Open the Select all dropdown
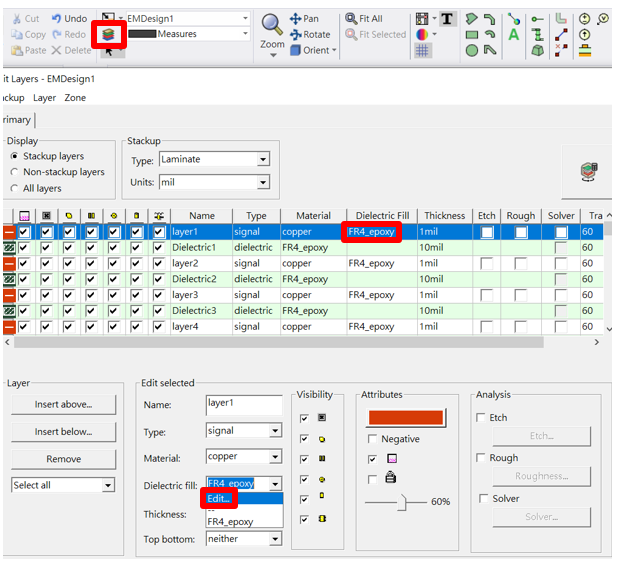The image size is (621, 561). pyautogui.click(x=108, y=485)
